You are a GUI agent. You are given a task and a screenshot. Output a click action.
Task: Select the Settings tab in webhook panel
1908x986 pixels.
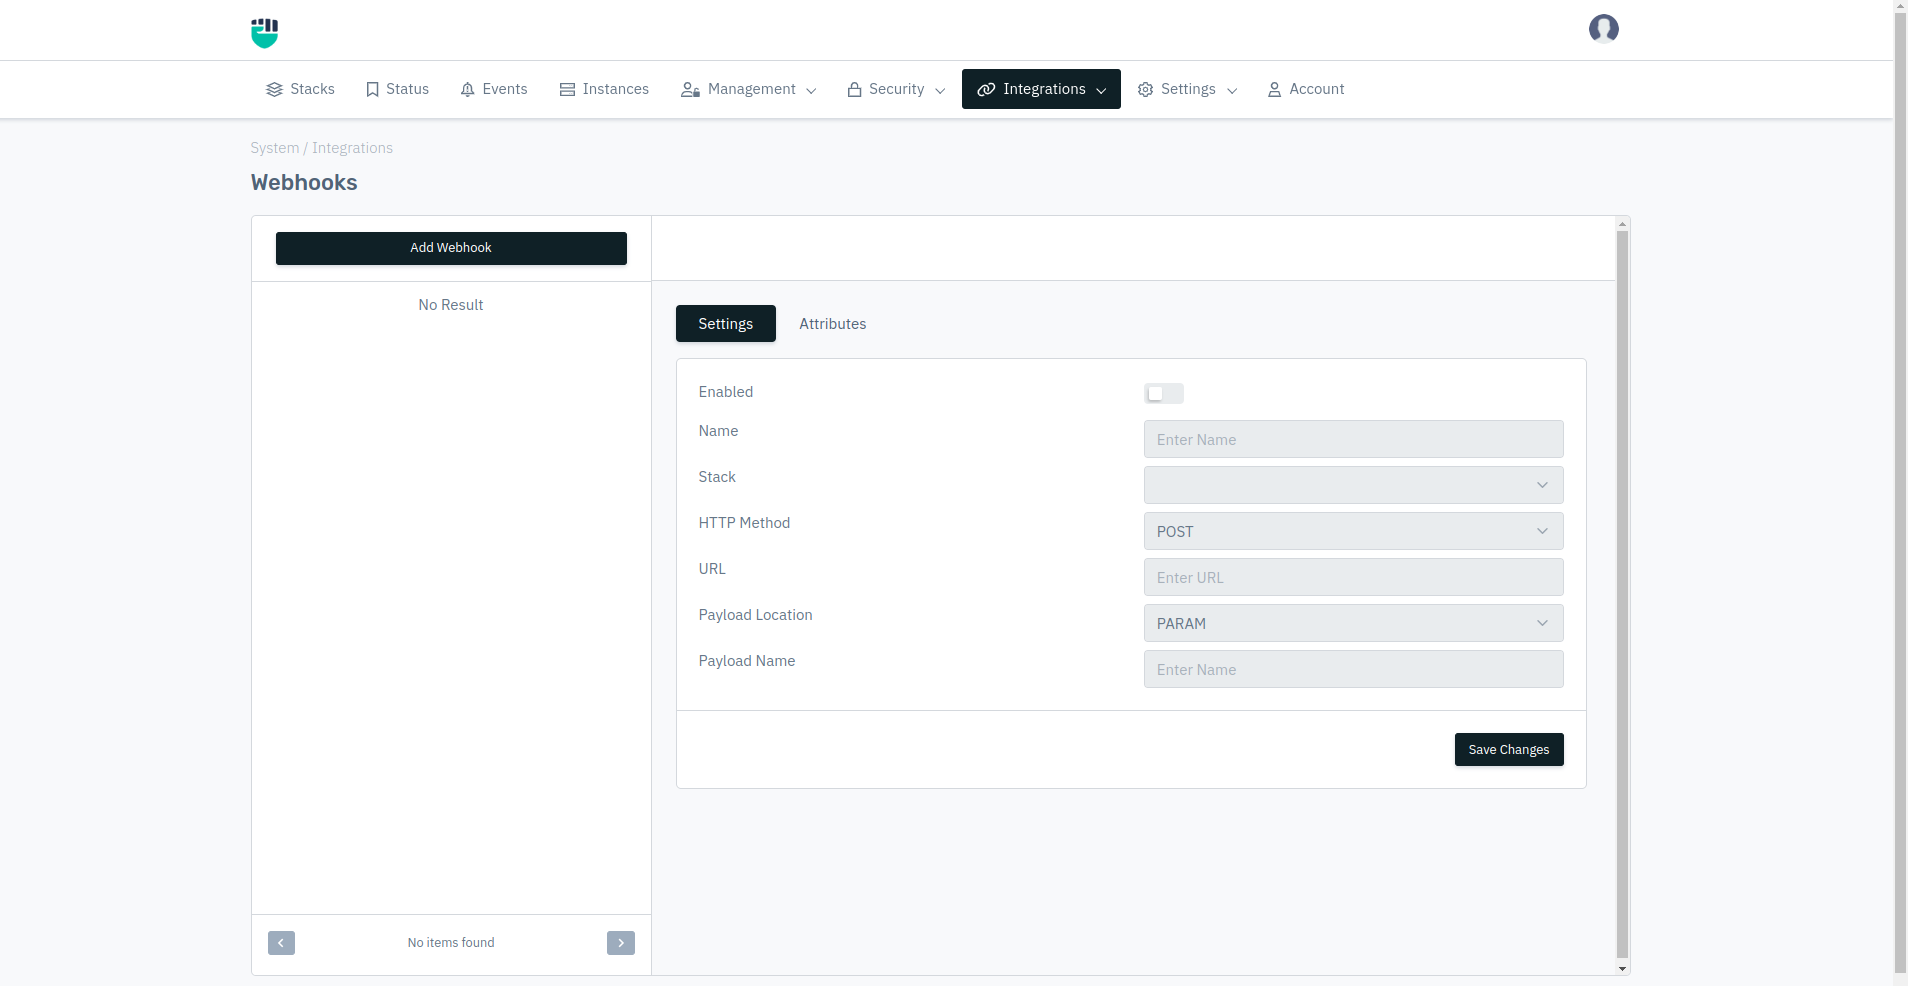pyautogui.click(x=726, y=324)
